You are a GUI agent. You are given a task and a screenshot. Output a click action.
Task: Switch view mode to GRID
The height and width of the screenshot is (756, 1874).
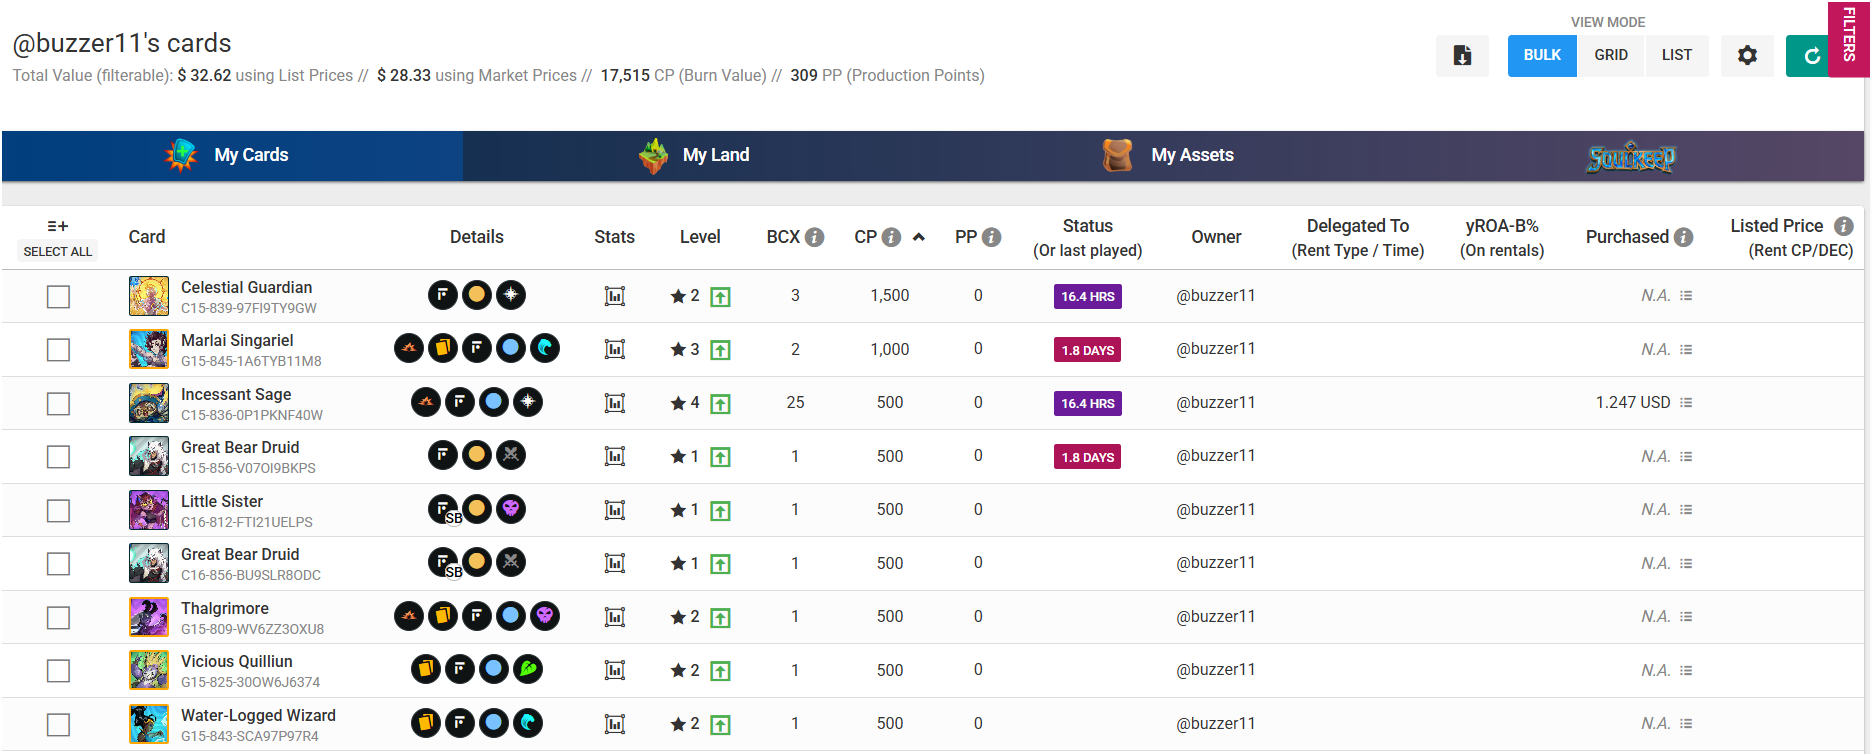coord(1611,56)
